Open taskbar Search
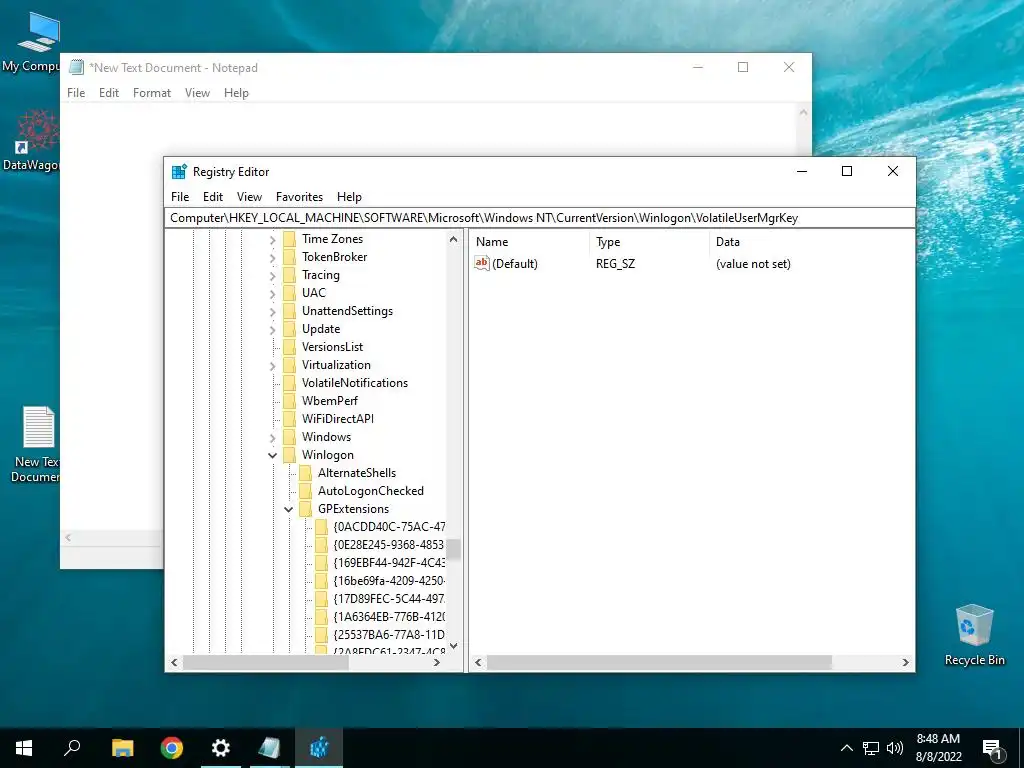1024x768 pixels. (72, 748)
